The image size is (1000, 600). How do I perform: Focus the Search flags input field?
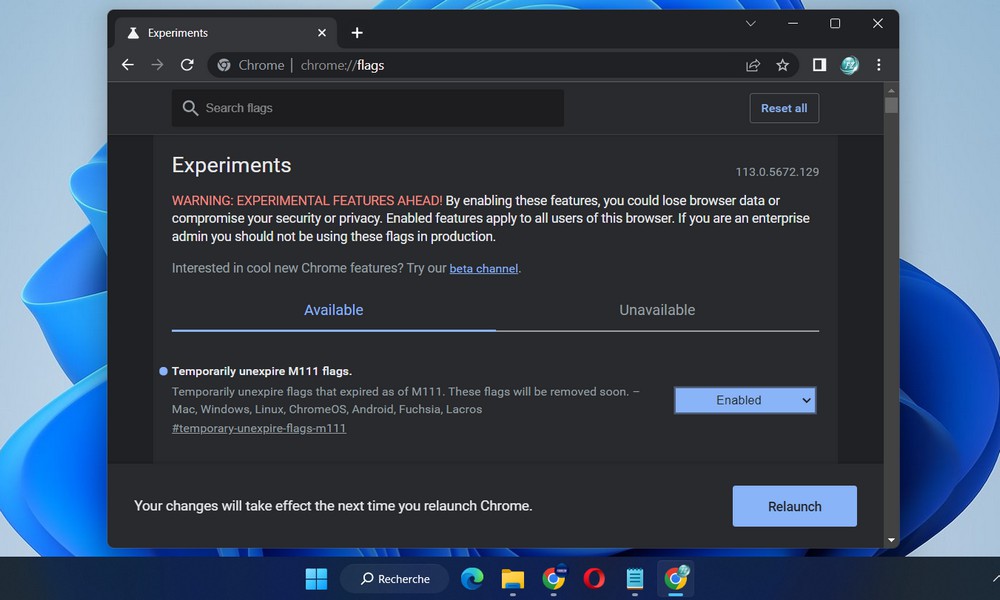(x=367, y=108)
